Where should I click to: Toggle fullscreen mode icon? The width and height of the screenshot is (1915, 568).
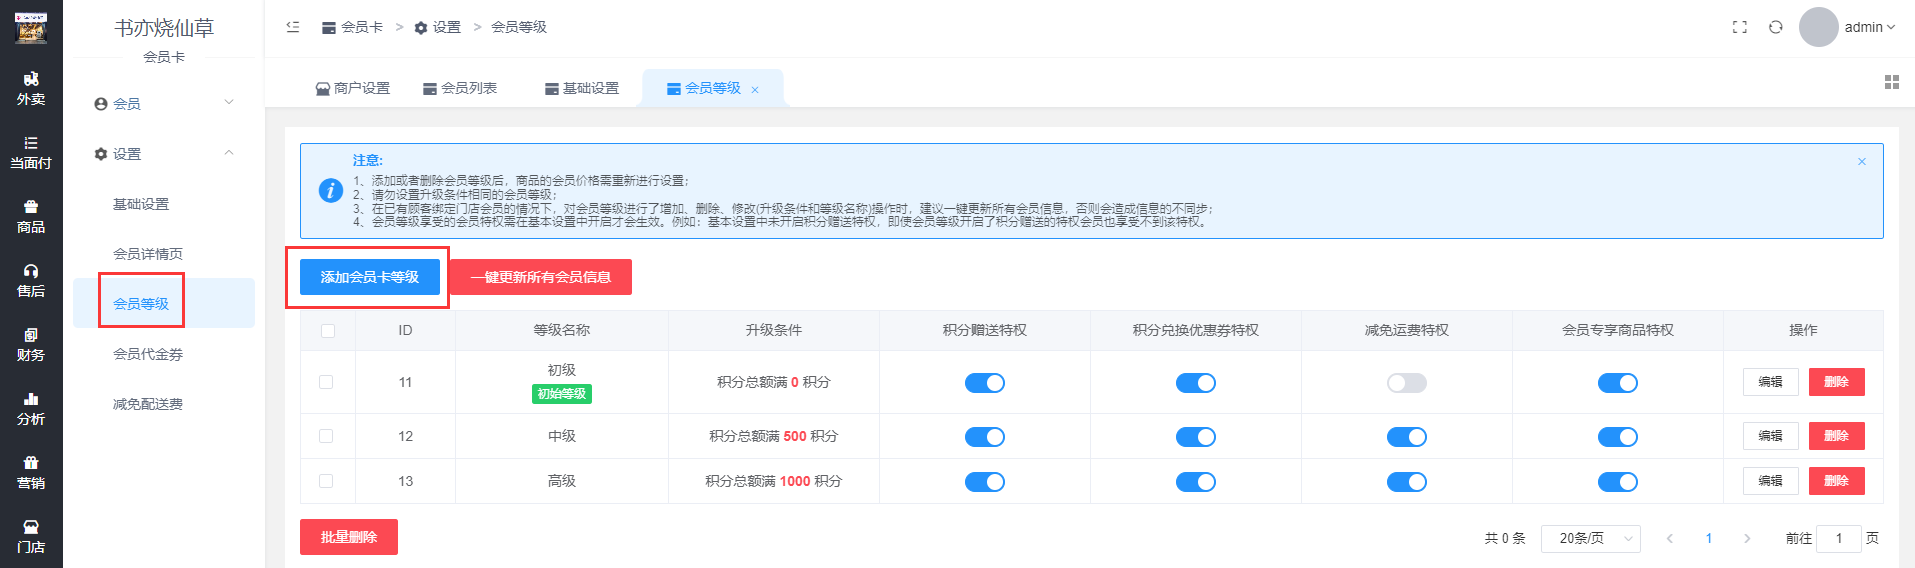pyautogui.click(x=1740, y=27)
